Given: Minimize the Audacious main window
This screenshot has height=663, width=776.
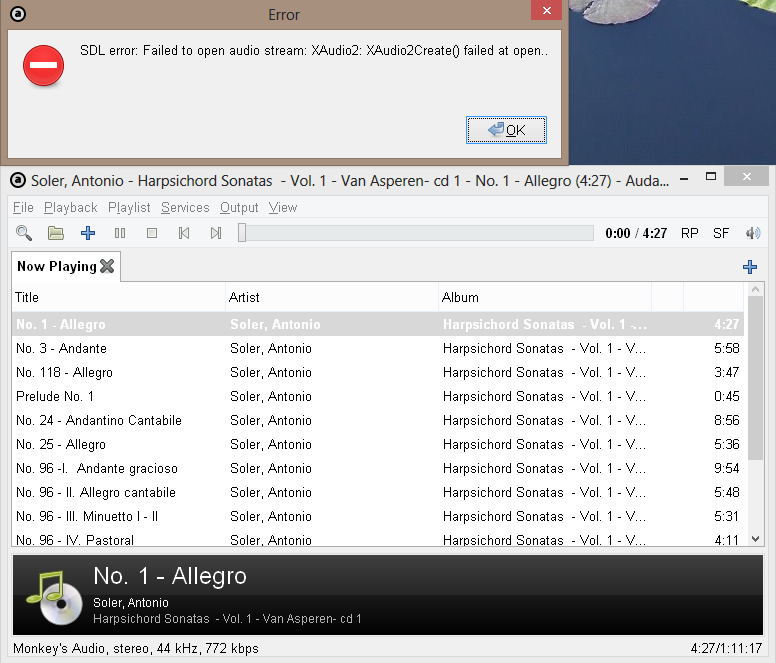Looking at the screenshot, I should pos(684,179).
